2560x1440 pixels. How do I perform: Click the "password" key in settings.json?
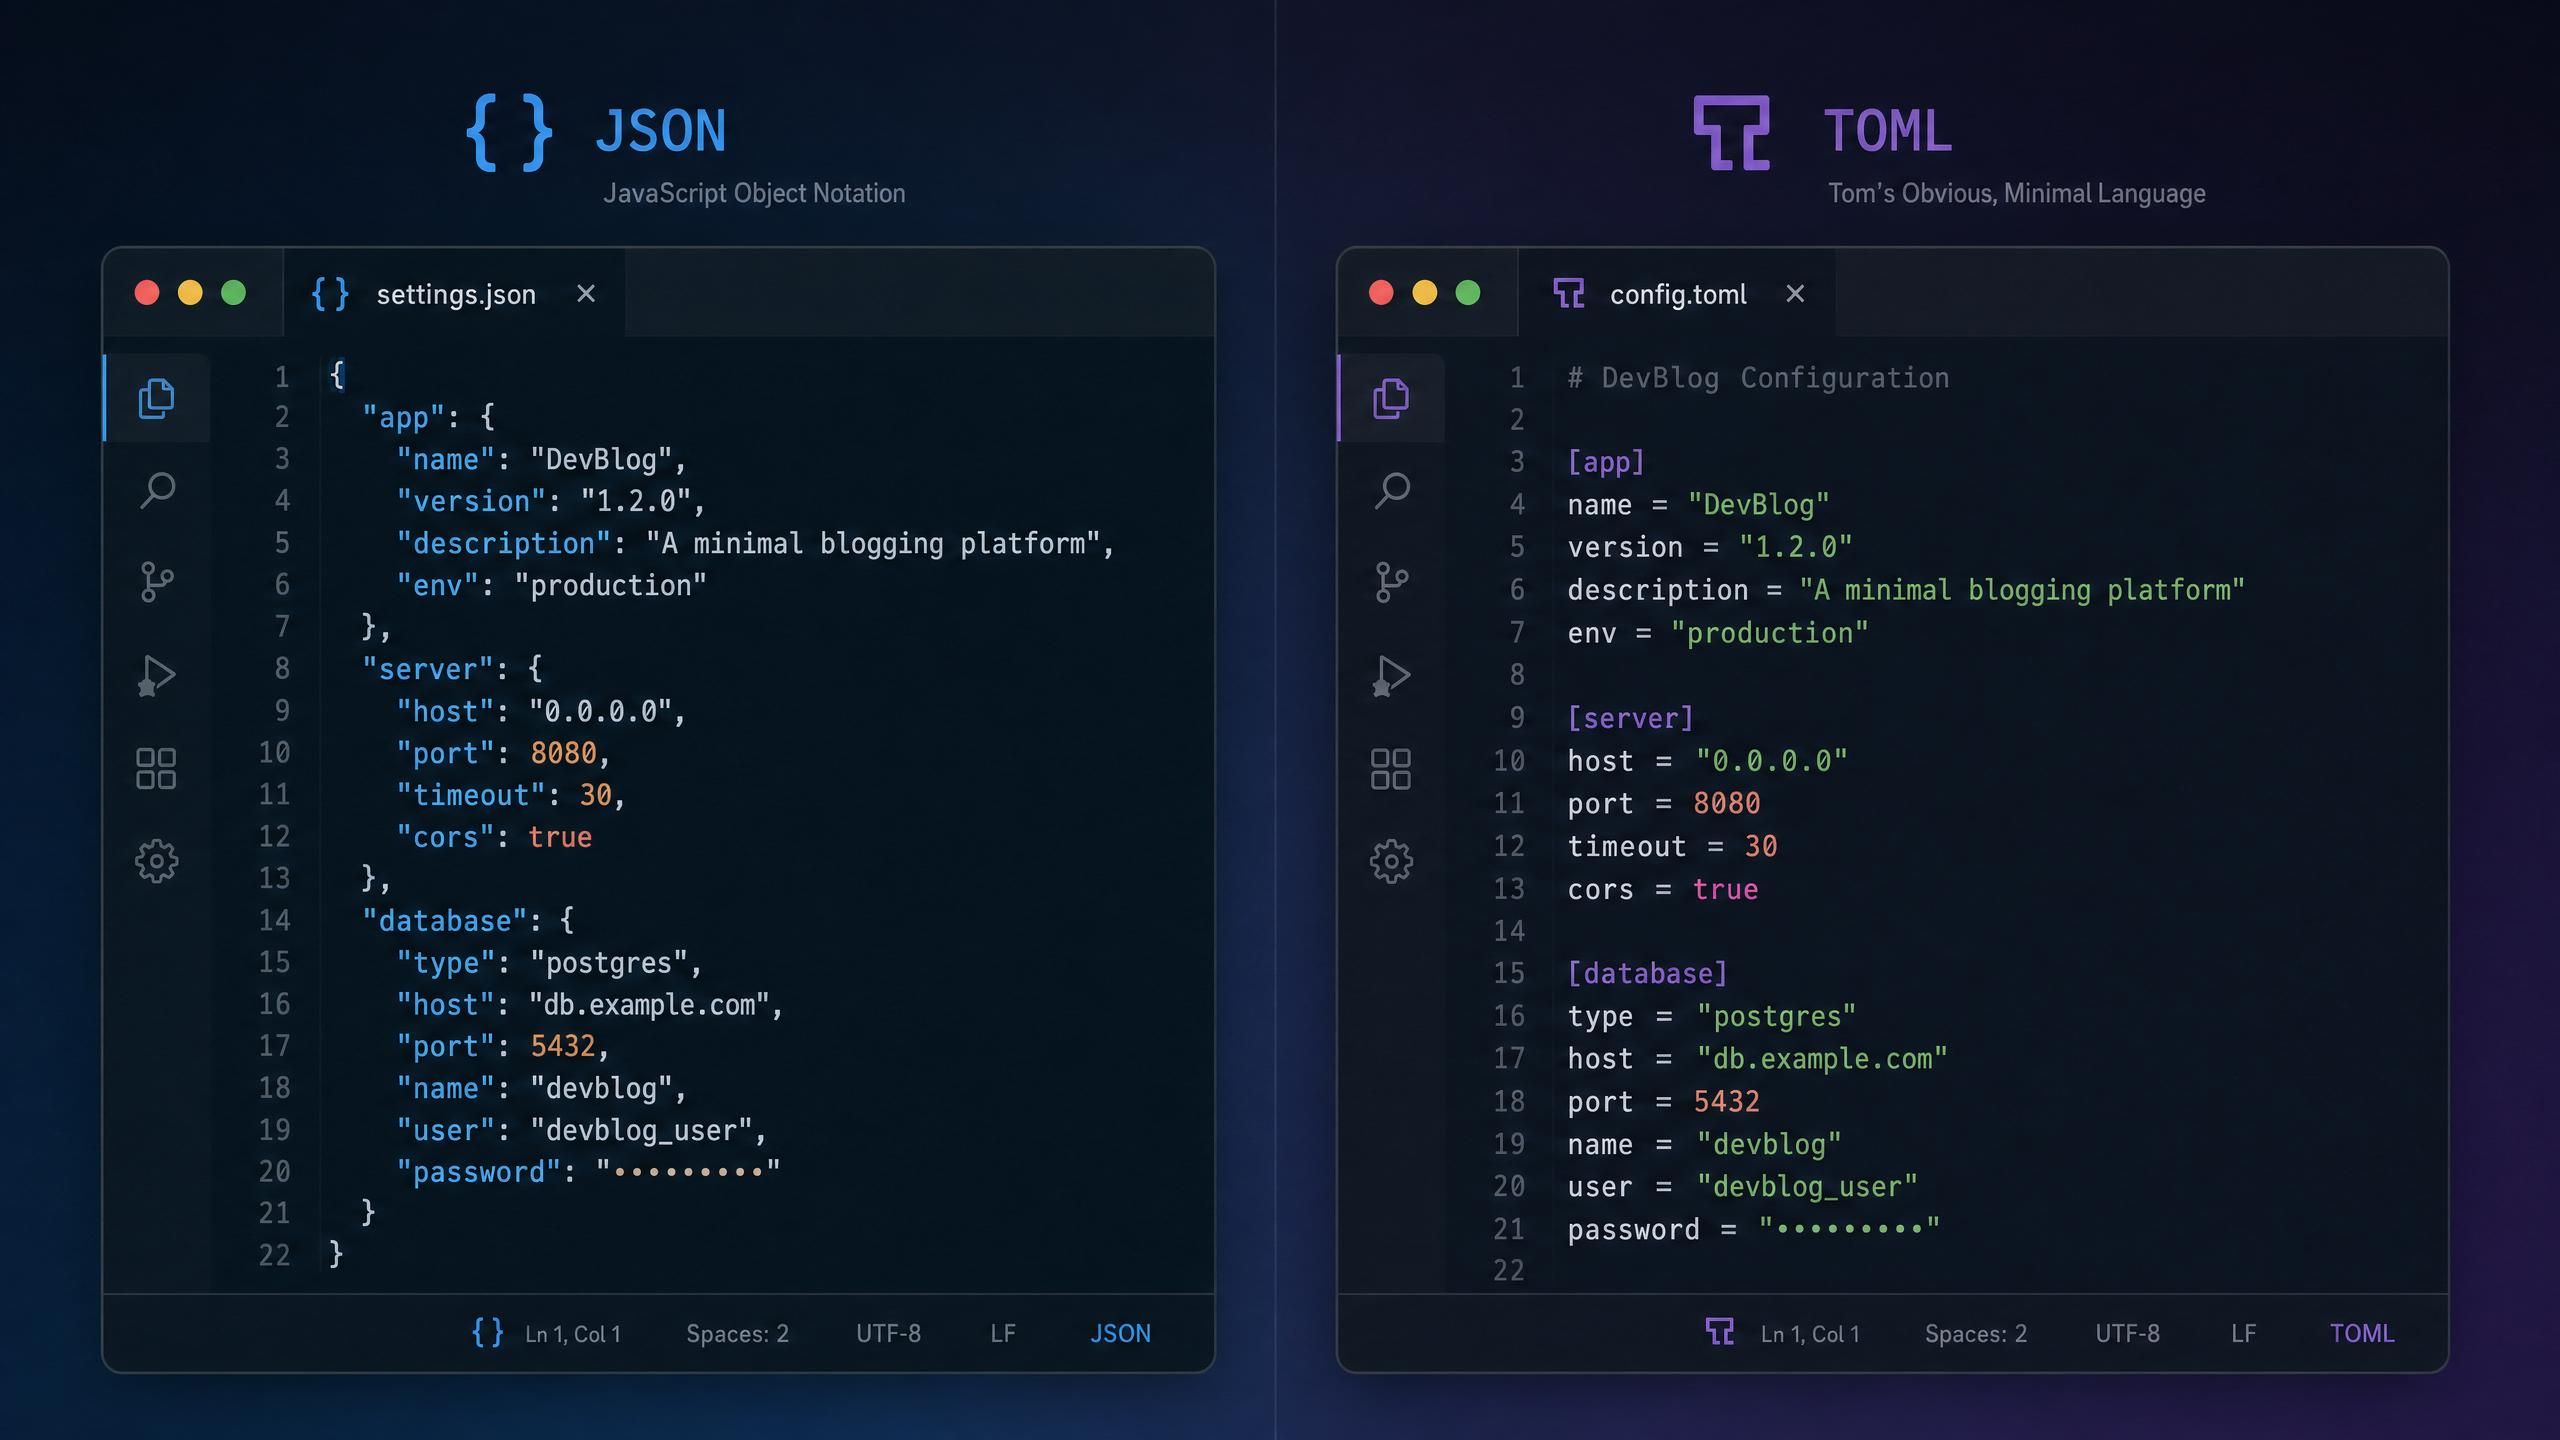pyautogui.click(x=478, y=1172)
